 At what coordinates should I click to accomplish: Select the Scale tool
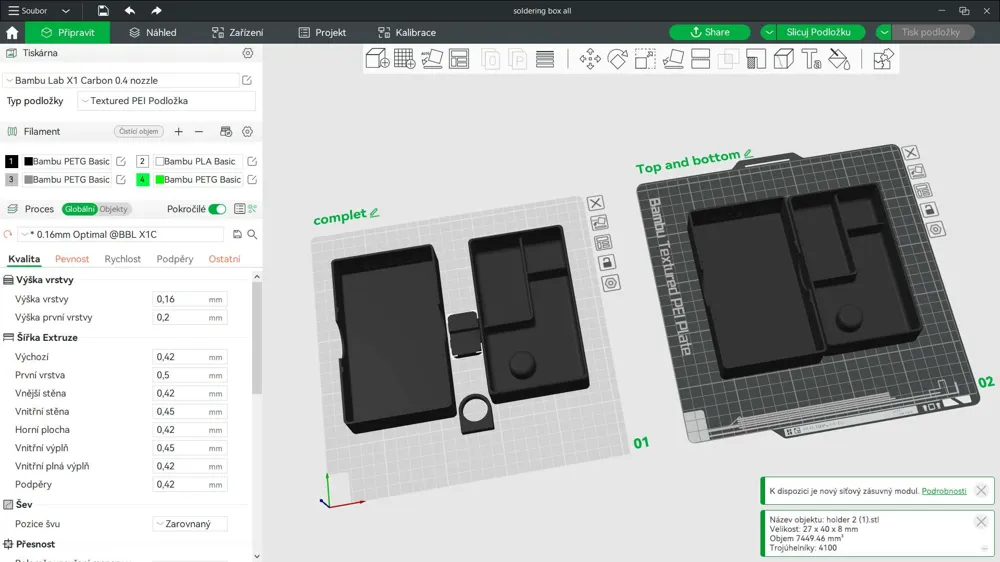coord(645,59)
